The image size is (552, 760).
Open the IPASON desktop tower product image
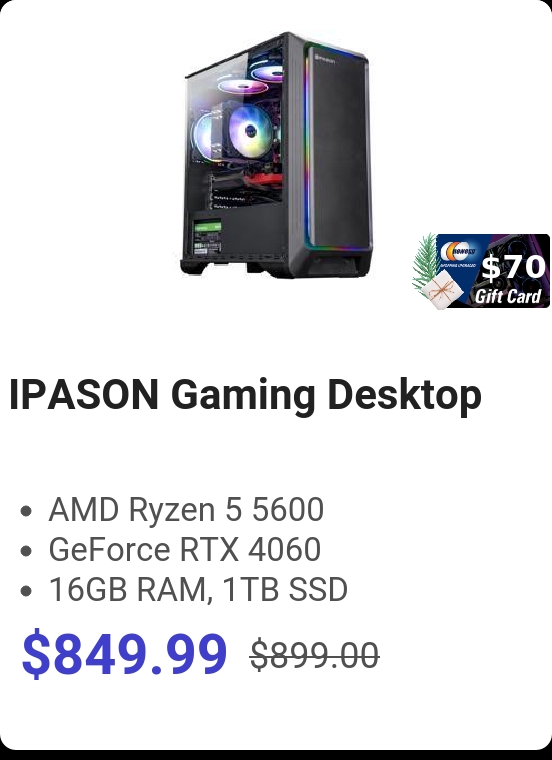pyautogui.click(x=276, y=155)
